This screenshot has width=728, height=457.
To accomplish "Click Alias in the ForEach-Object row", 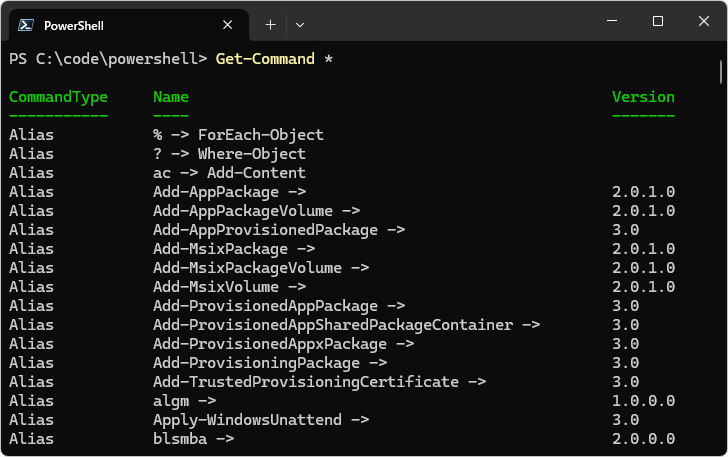I will click(x=32, y=135).
